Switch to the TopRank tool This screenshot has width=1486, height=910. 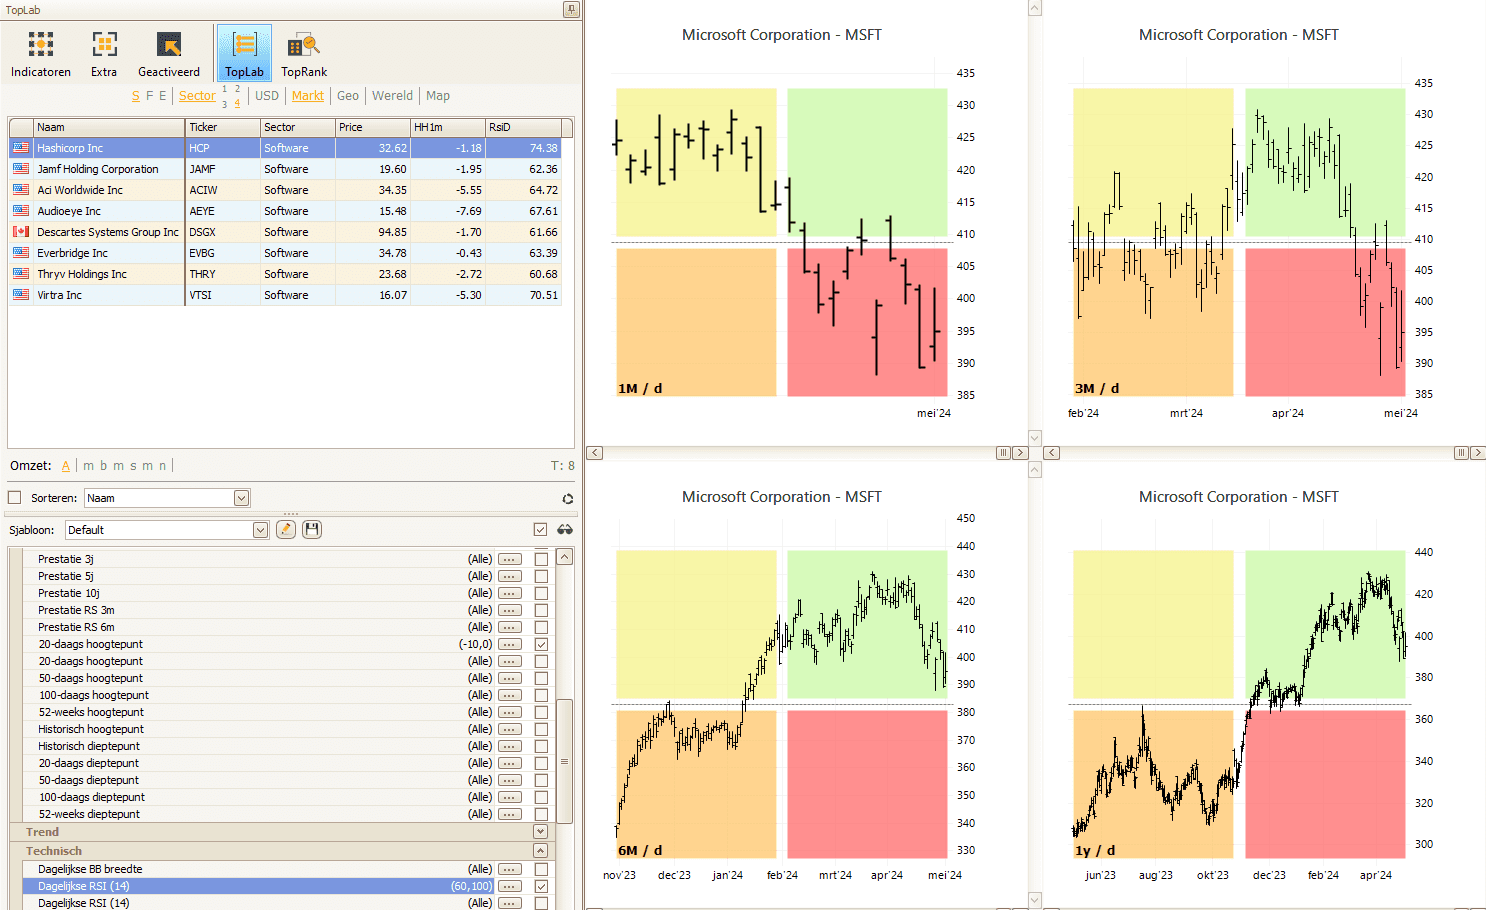[x=304, y=54]
